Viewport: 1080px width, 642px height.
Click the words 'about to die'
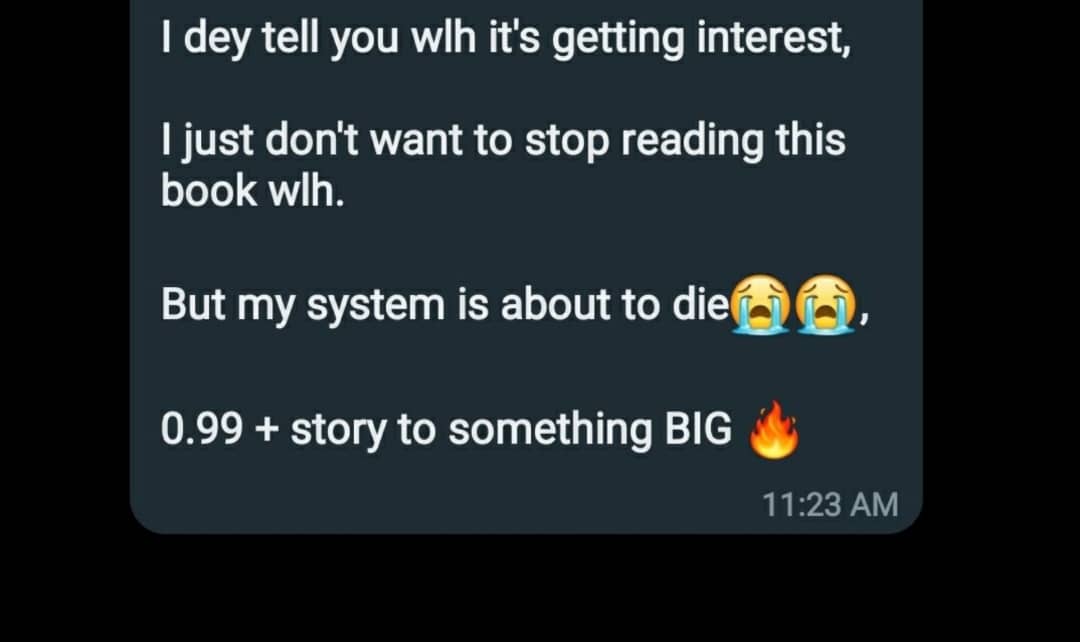click(x=614, y=304)
